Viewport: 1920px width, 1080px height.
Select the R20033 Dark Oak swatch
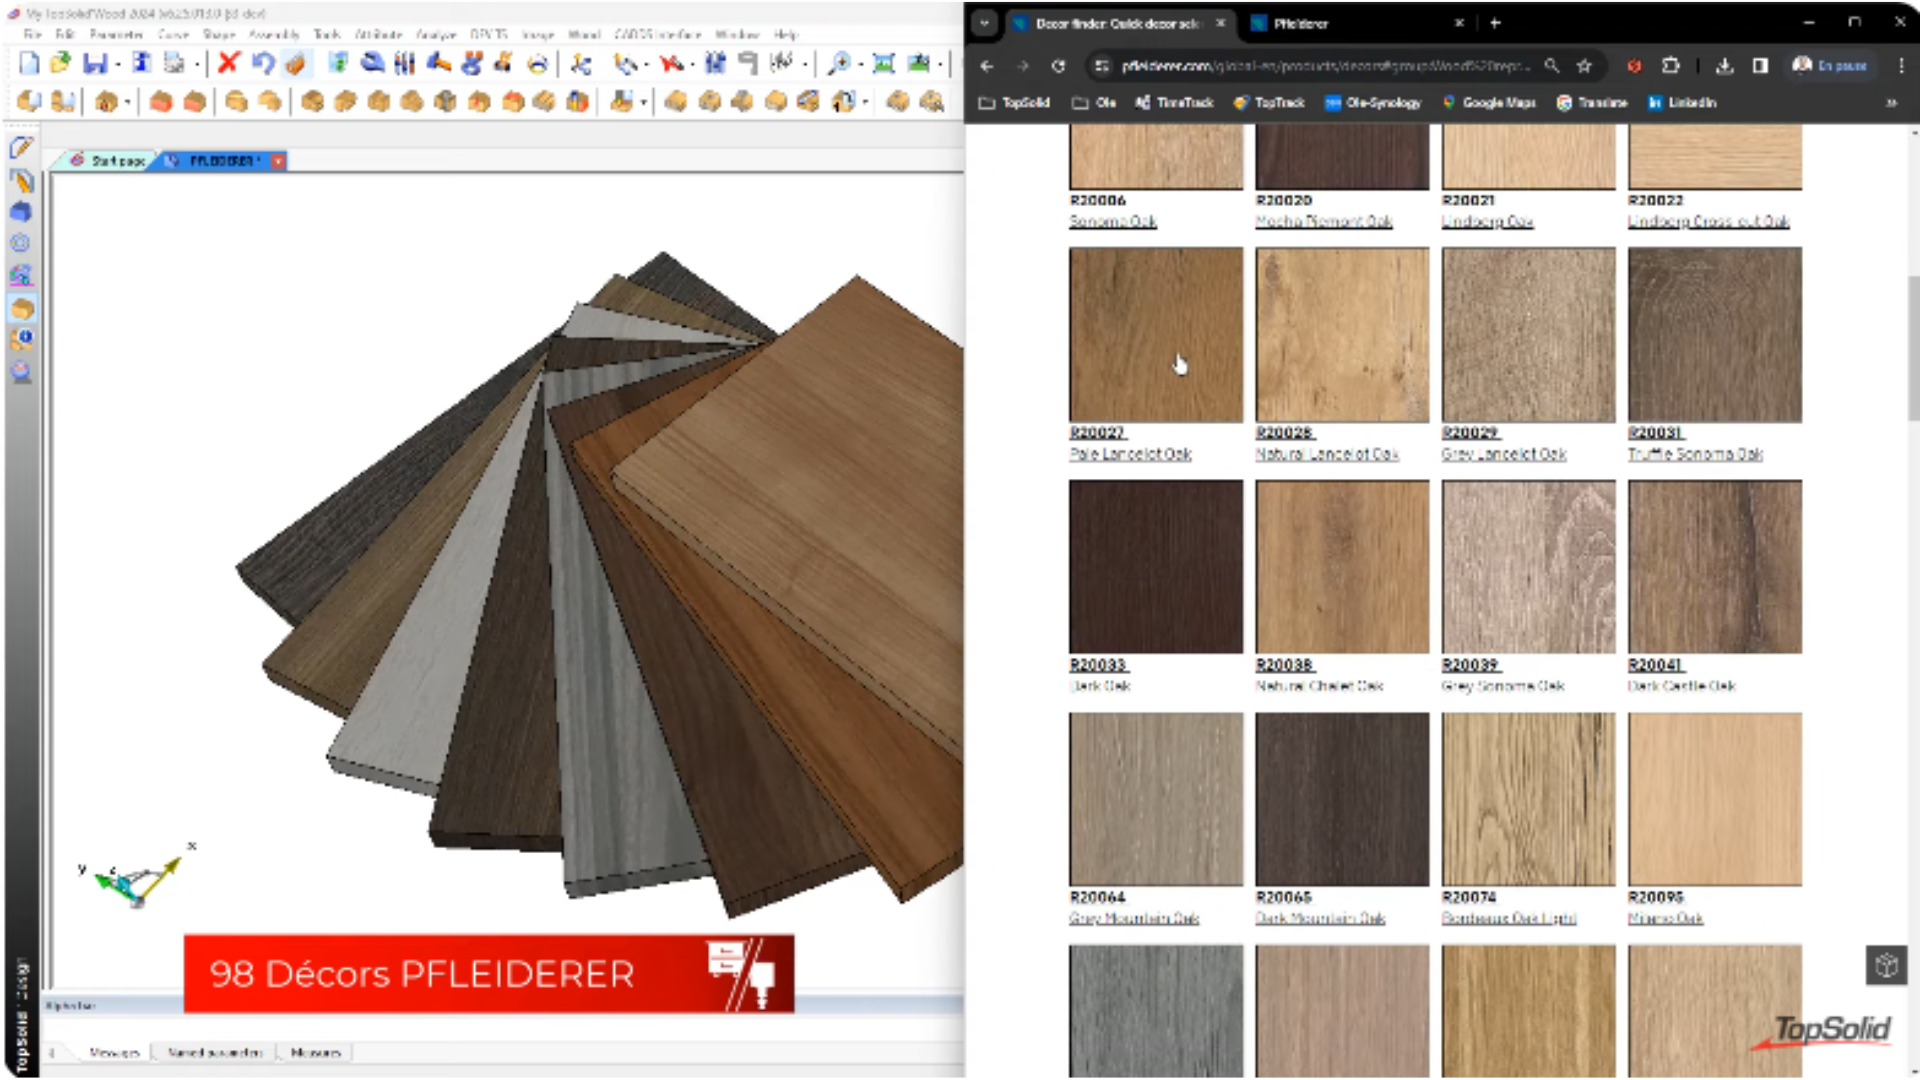(1156, 566)
